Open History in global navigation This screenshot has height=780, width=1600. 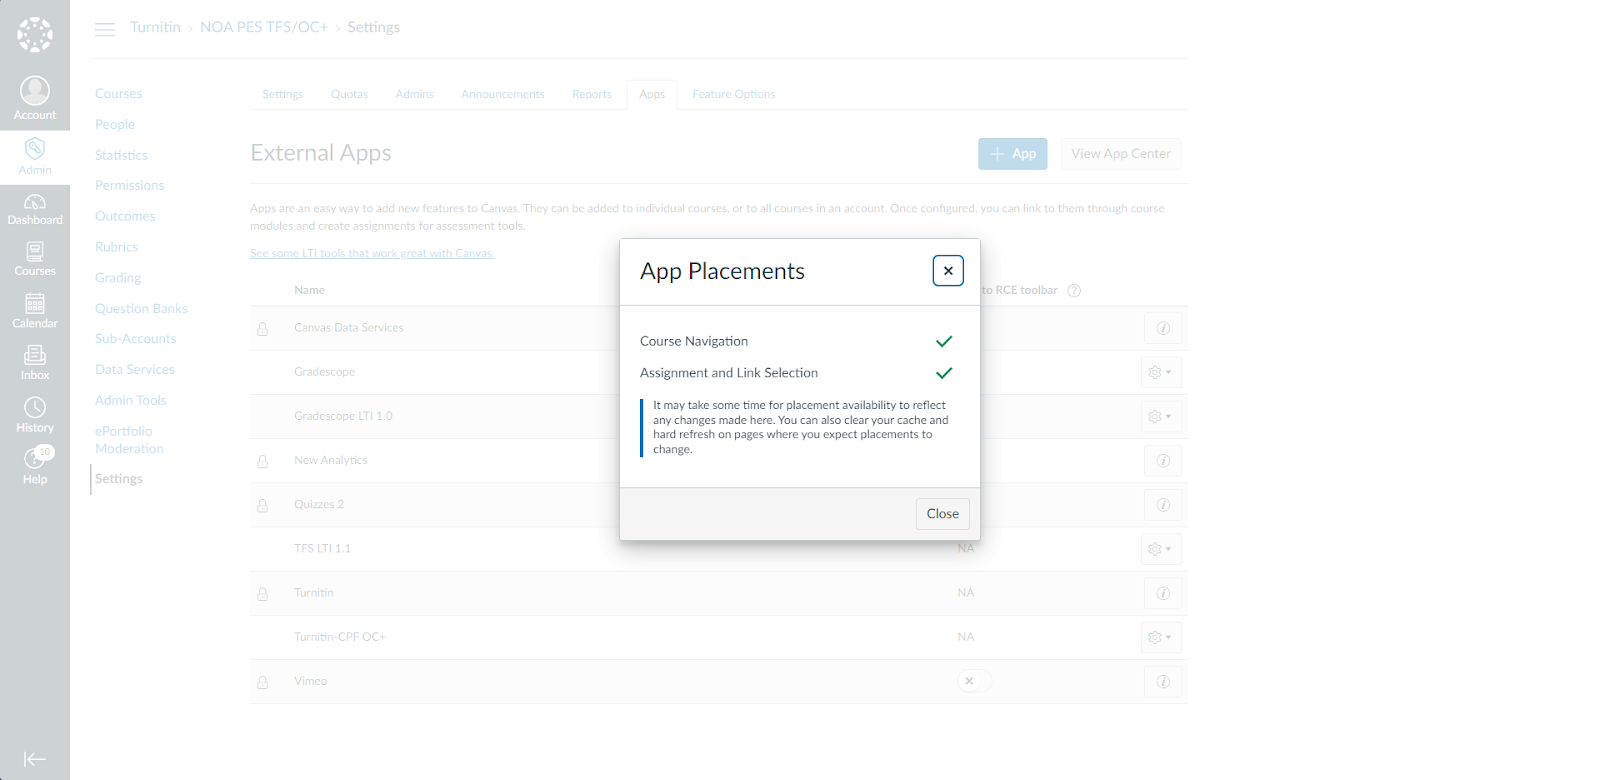[x=35, y=415]
